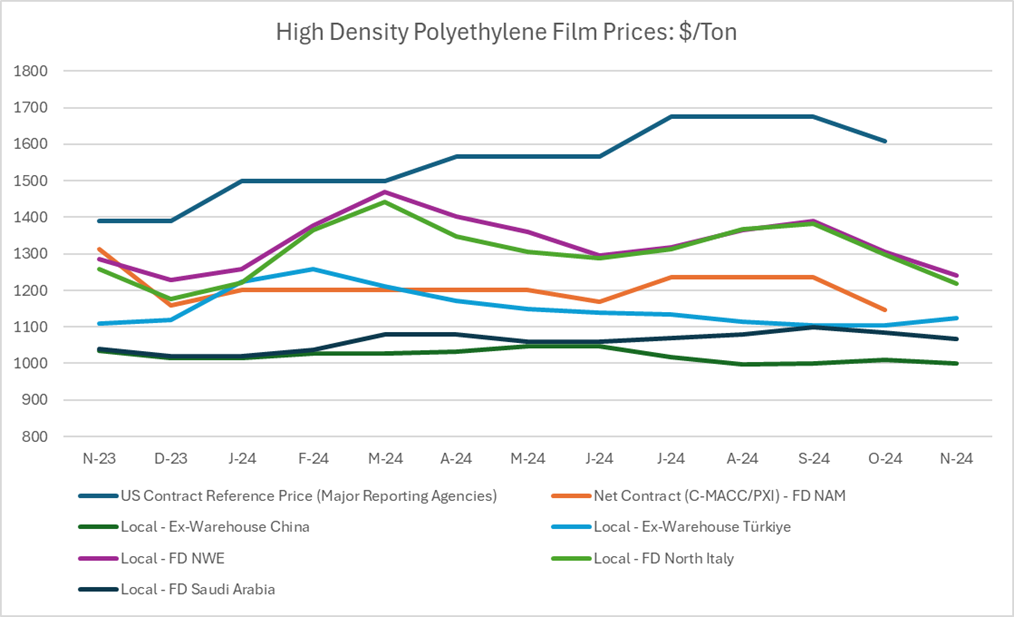The width and height of the screenshot is (1014, 617).
Task: Pick the light blue Ex-Warehouse Türkiye legend marker
Action: click(x=569, y=527)
